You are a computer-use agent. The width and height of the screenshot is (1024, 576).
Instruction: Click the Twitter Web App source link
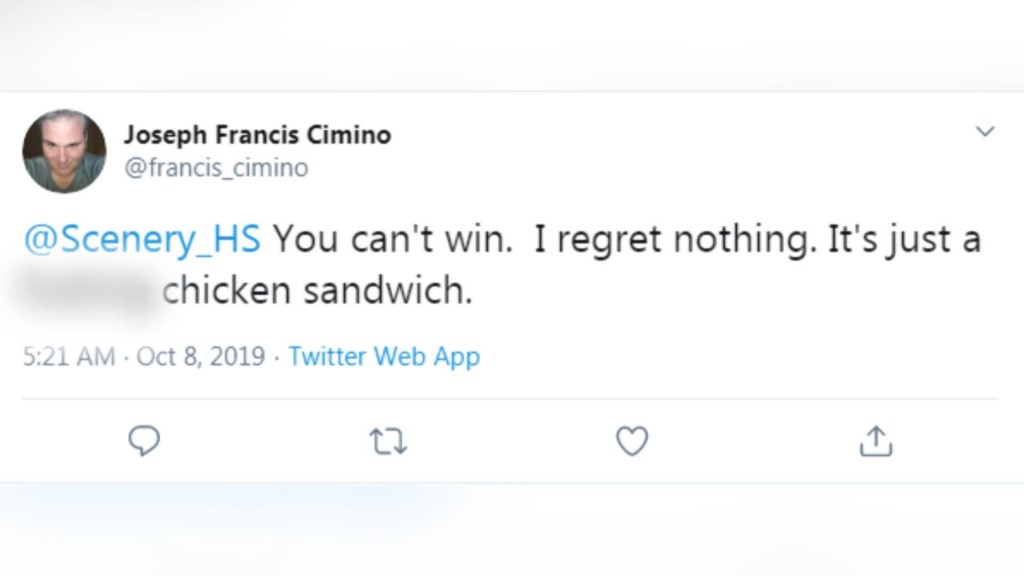(384, 356)
